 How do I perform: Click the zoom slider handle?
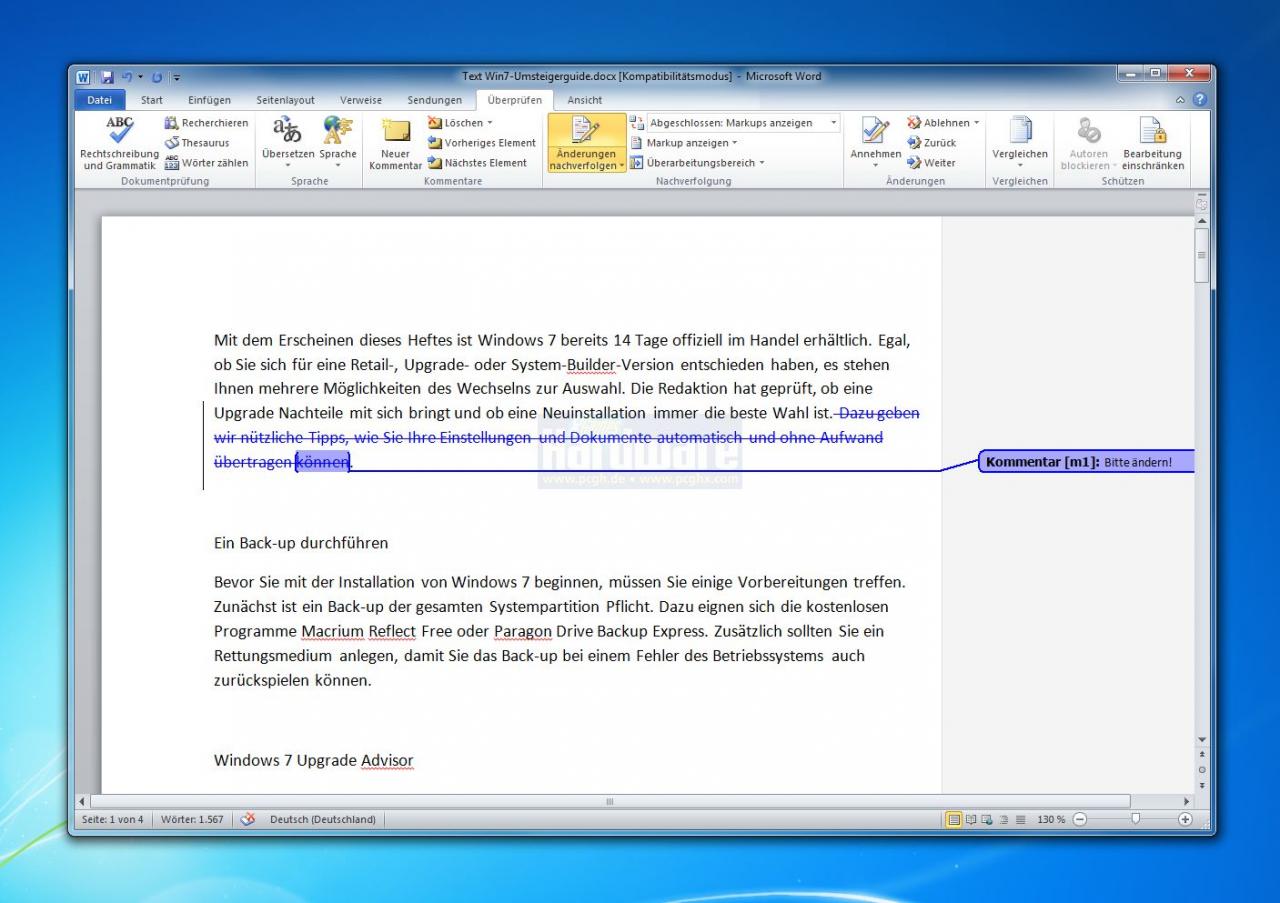tap(1135, 819)
